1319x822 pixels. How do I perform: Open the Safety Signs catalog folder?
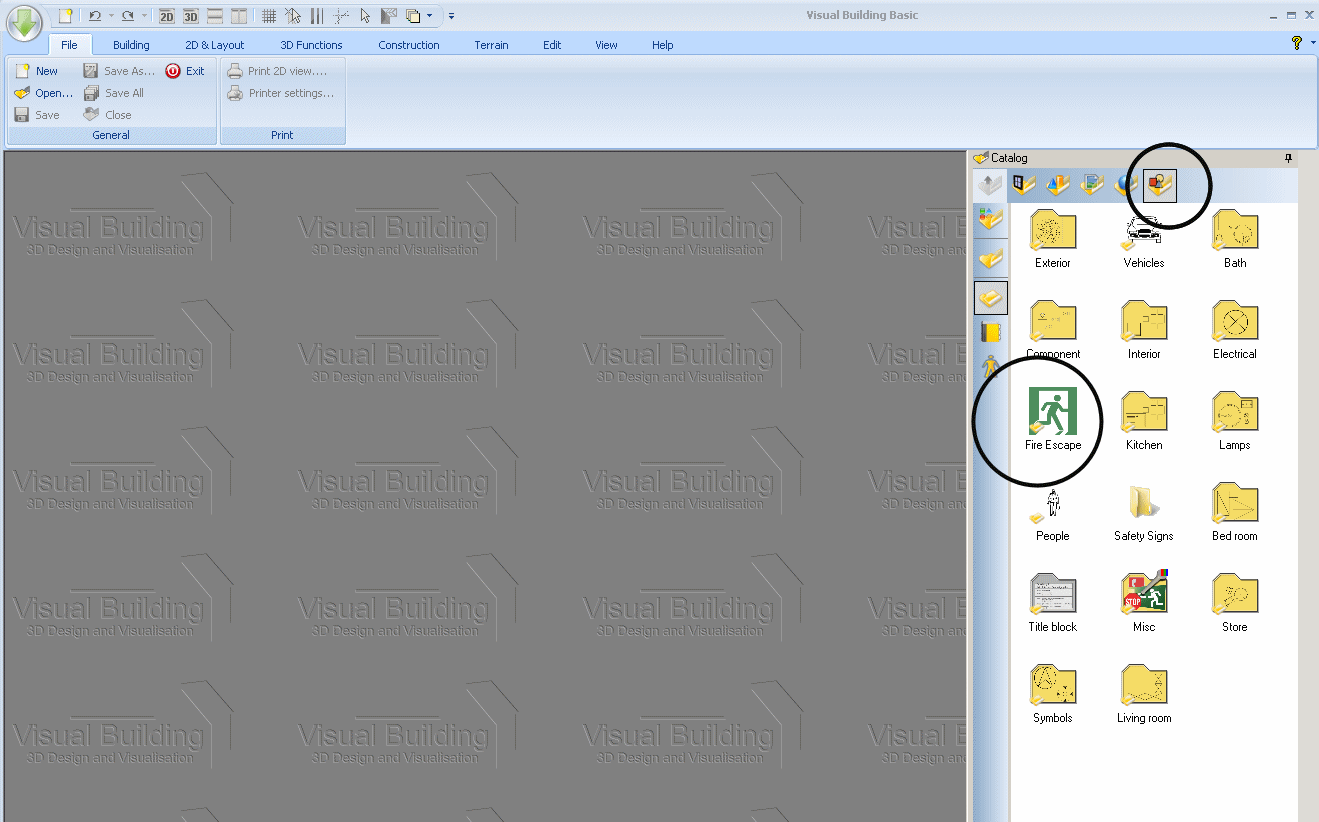coord(1144,513)
